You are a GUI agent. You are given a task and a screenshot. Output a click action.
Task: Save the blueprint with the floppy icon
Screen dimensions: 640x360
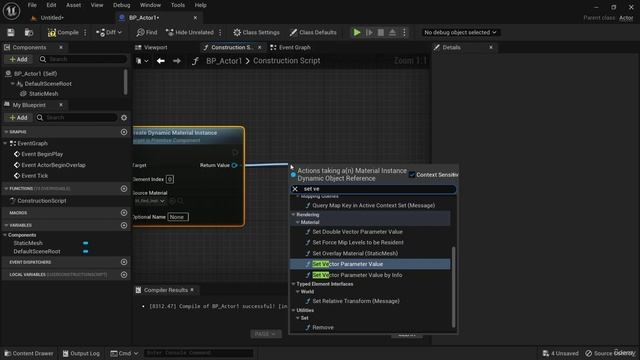point(11,32)
